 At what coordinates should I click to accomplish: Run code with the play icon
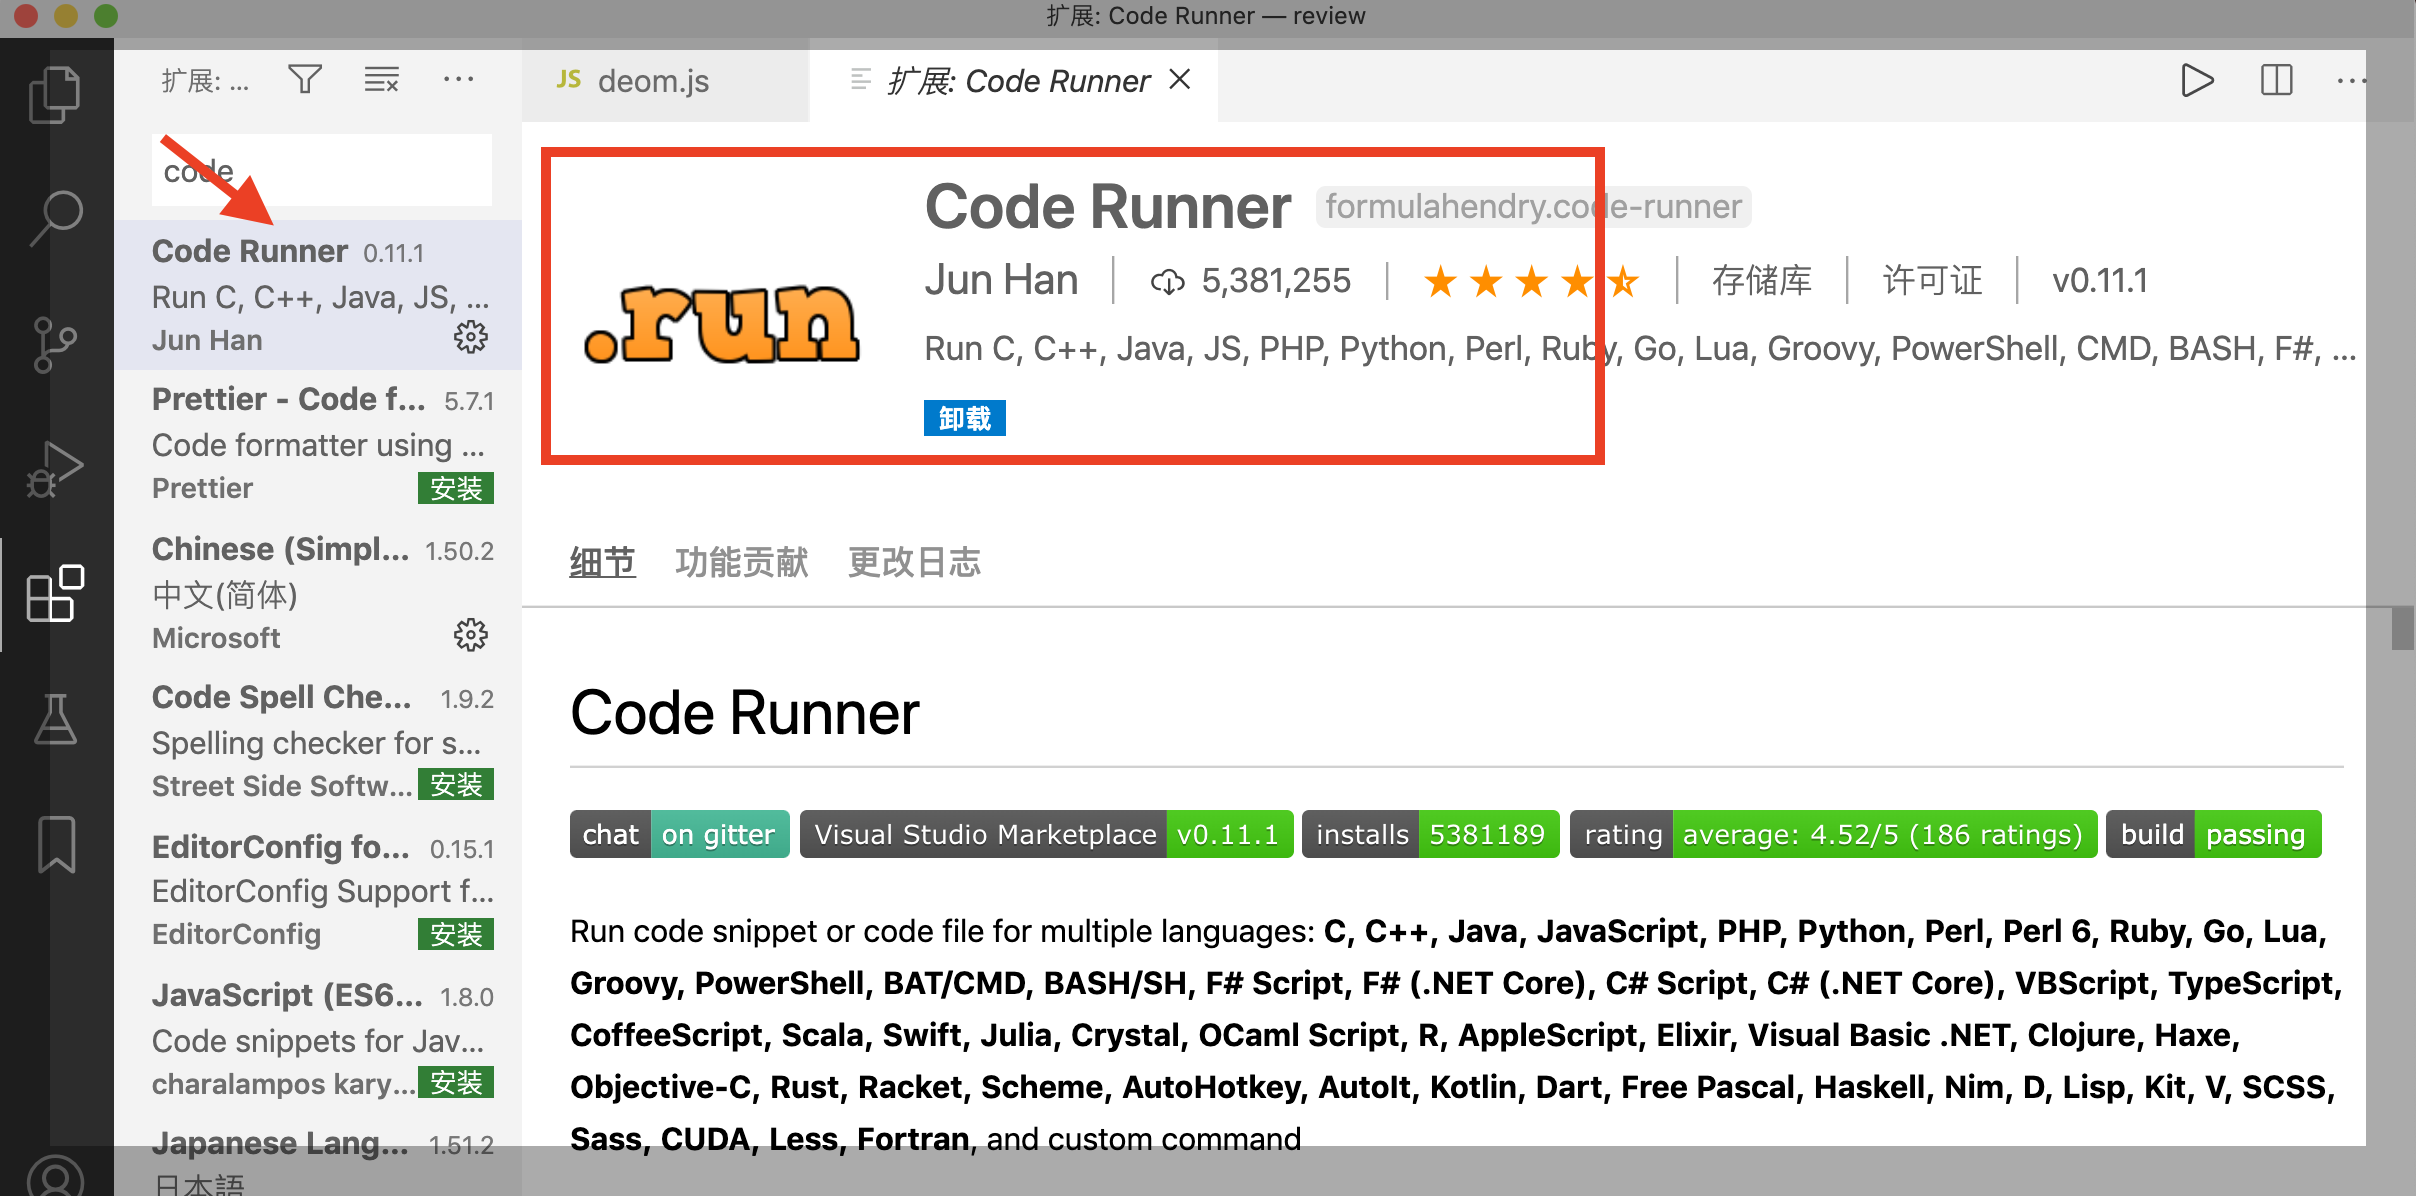[2196, 80]
